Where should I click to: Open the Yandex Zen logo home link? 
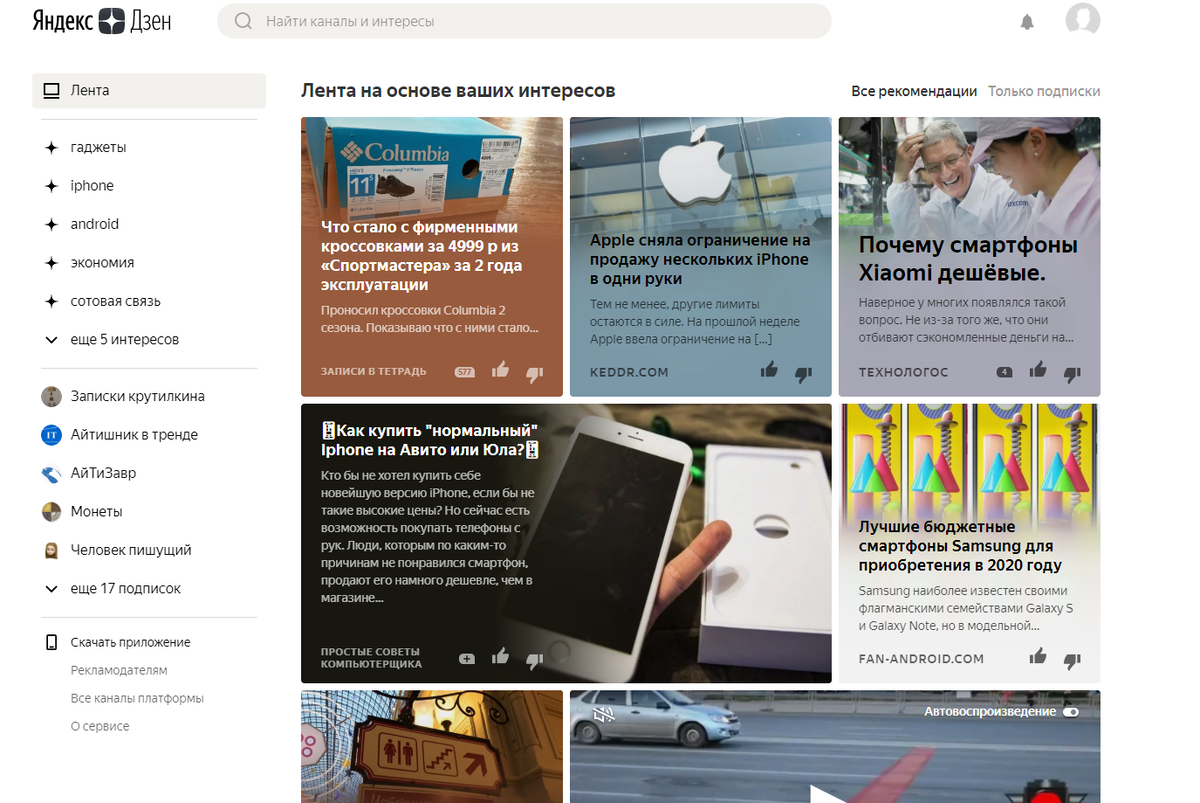point(101,21)
